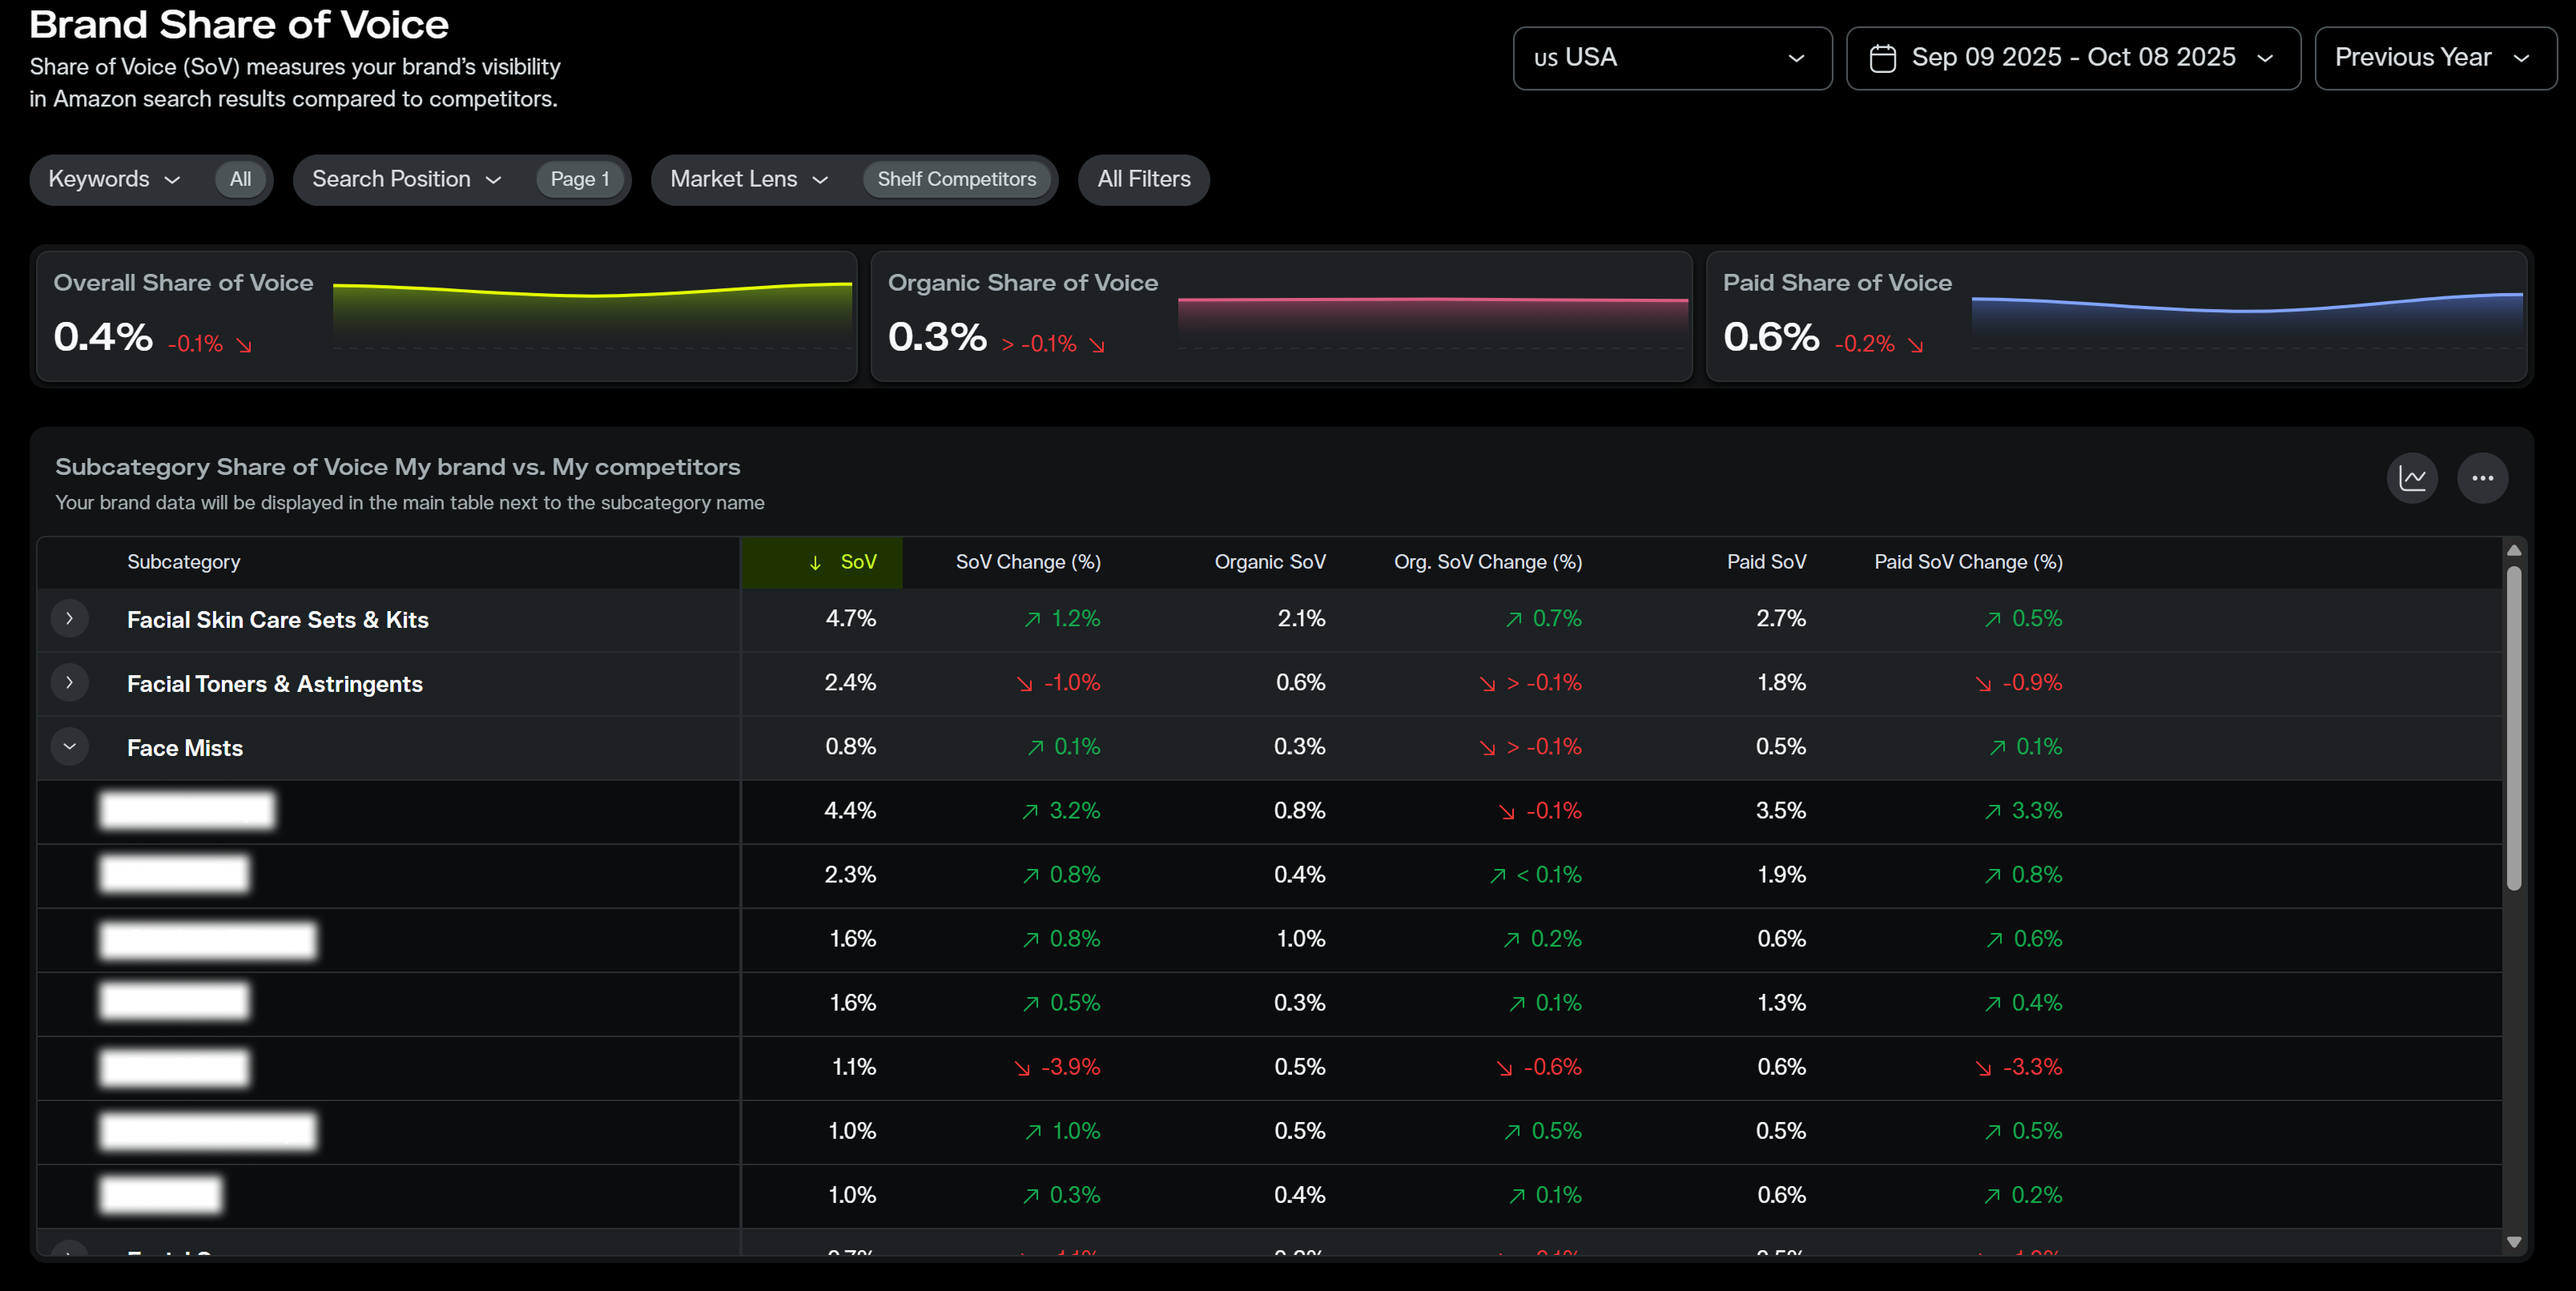Open the Search Position filter

[406, 180]
